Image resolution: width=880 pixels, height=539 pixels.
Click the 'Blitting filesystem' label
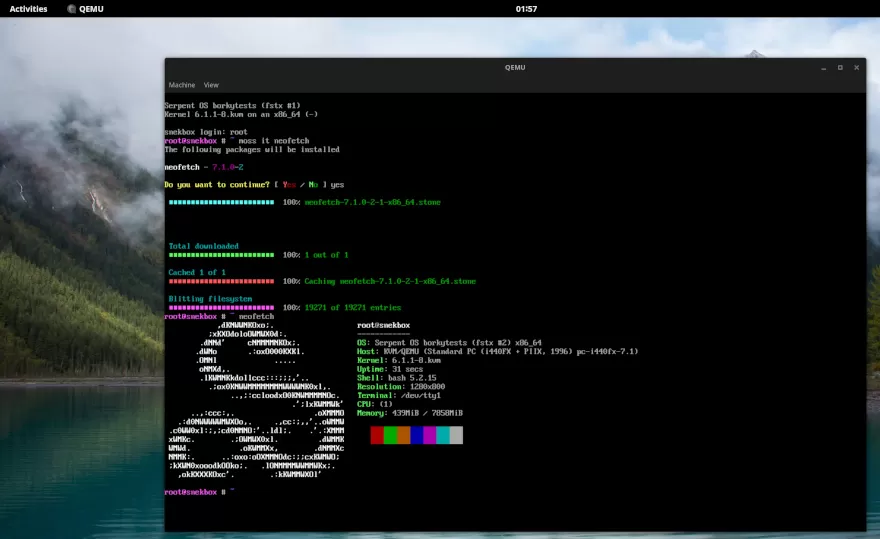pyautogui.click(x=210, y=299)
